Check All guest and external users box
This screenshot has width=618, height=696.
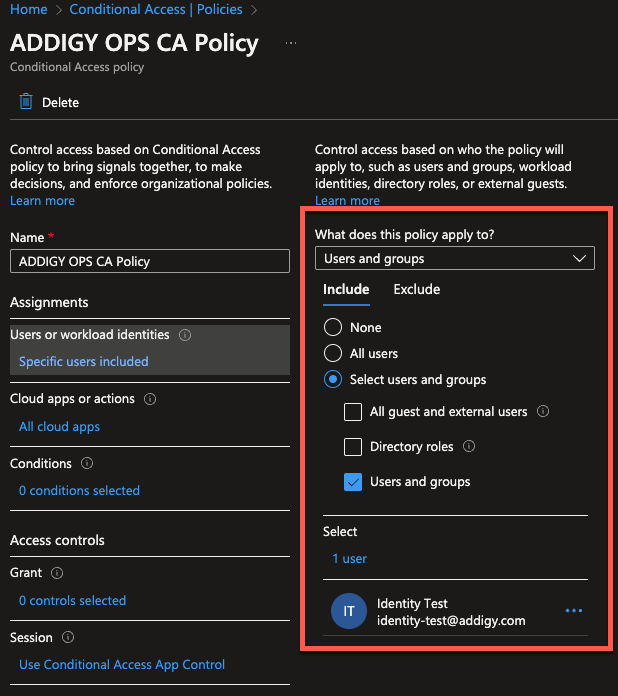353,411
